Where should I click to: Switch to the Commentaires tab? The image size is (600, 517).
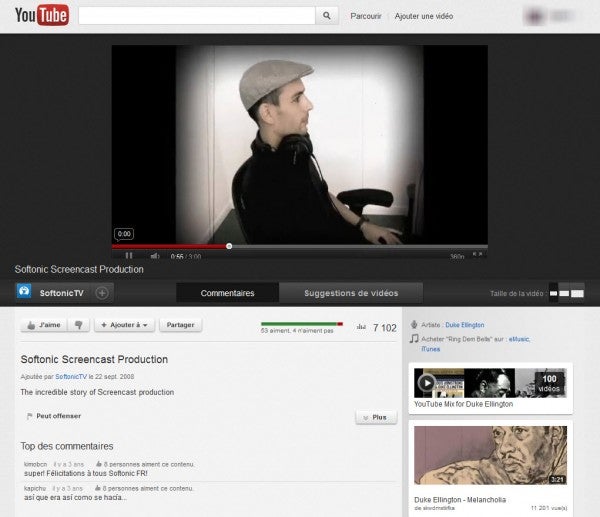tap(227, 293)
